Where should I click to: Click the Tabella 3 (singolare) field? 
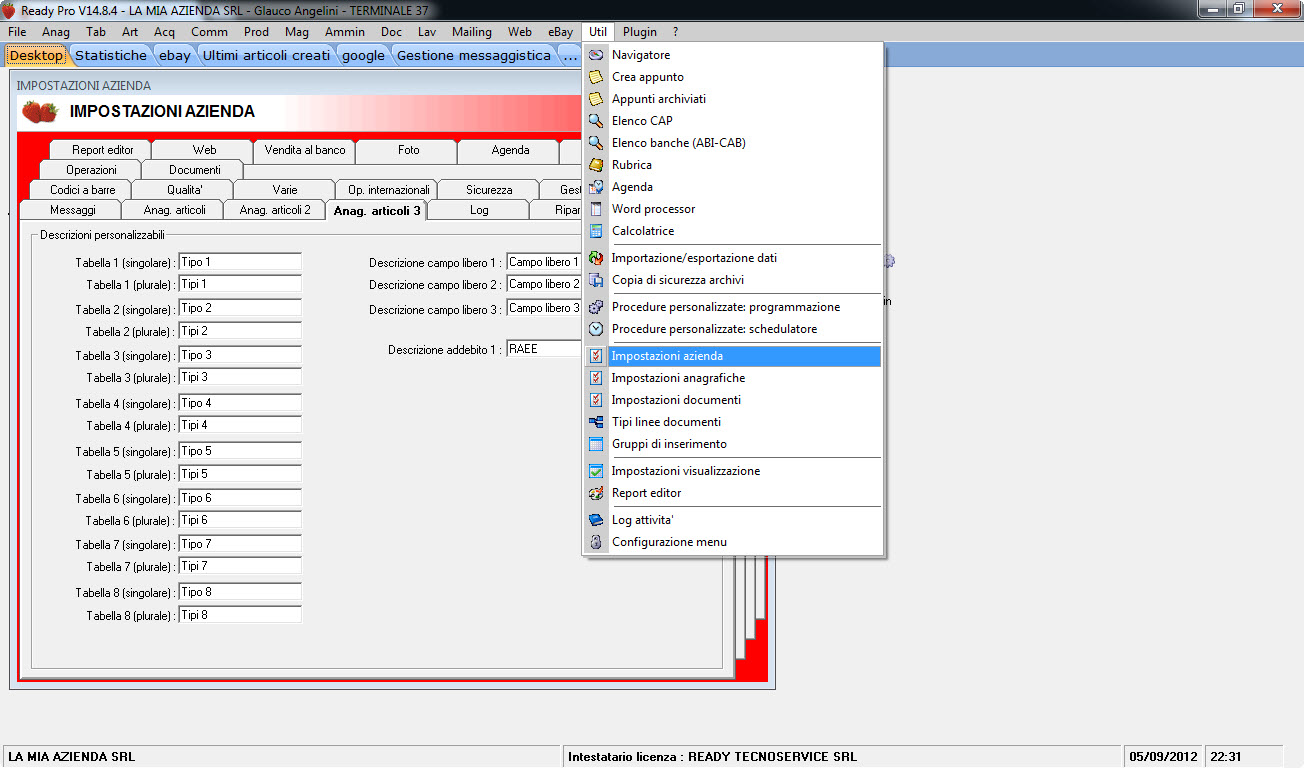(x=240, y=355)
